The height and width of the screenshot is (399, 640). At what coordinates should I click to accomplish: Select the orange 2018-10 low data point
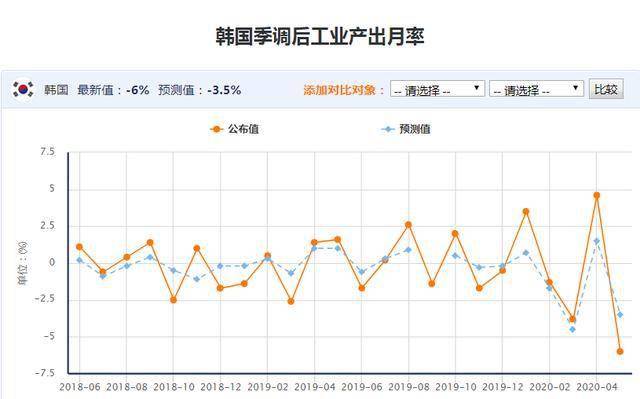click(x=173, y=300)
